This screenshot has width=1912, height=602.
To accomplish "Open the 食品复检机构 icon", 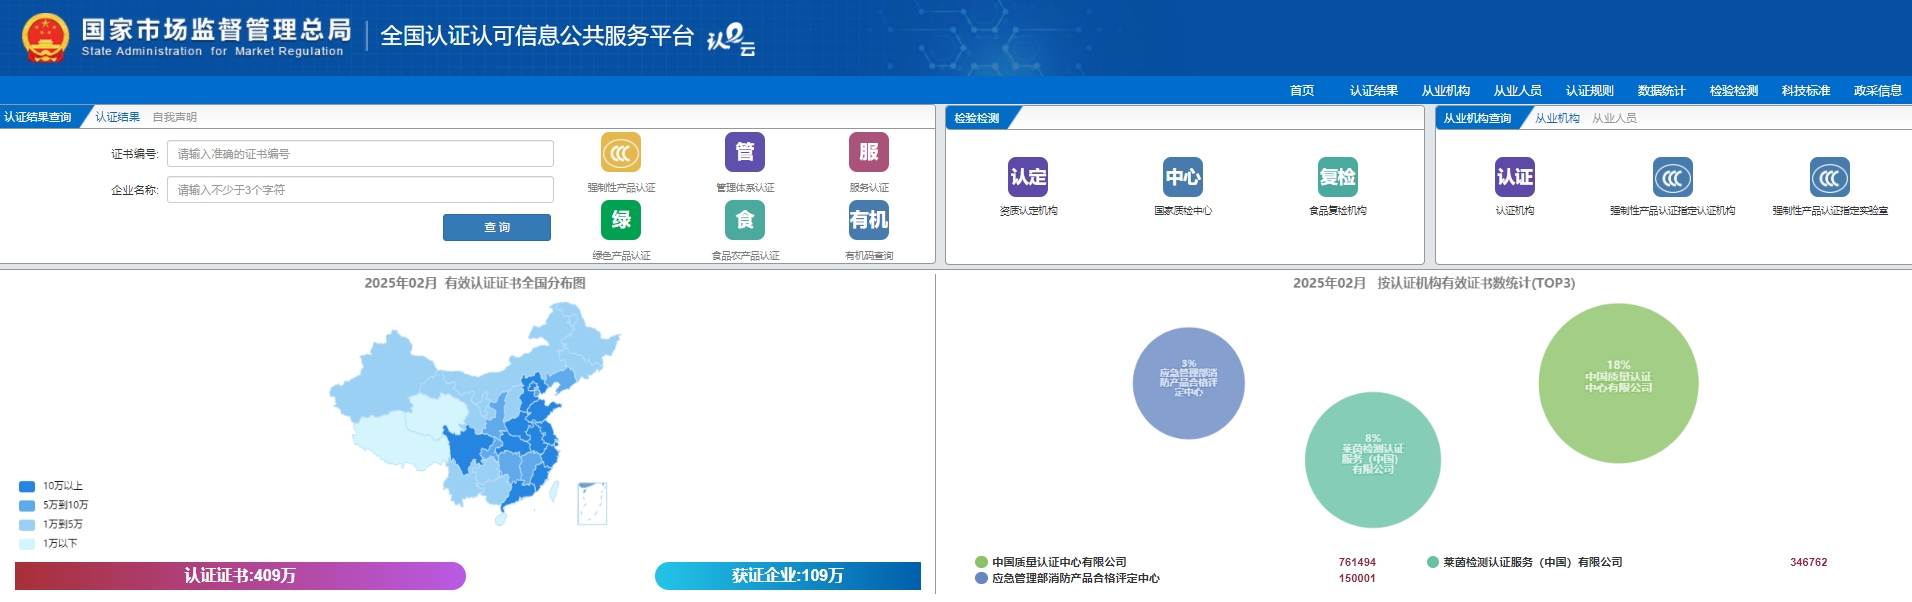I will 1337,178.
